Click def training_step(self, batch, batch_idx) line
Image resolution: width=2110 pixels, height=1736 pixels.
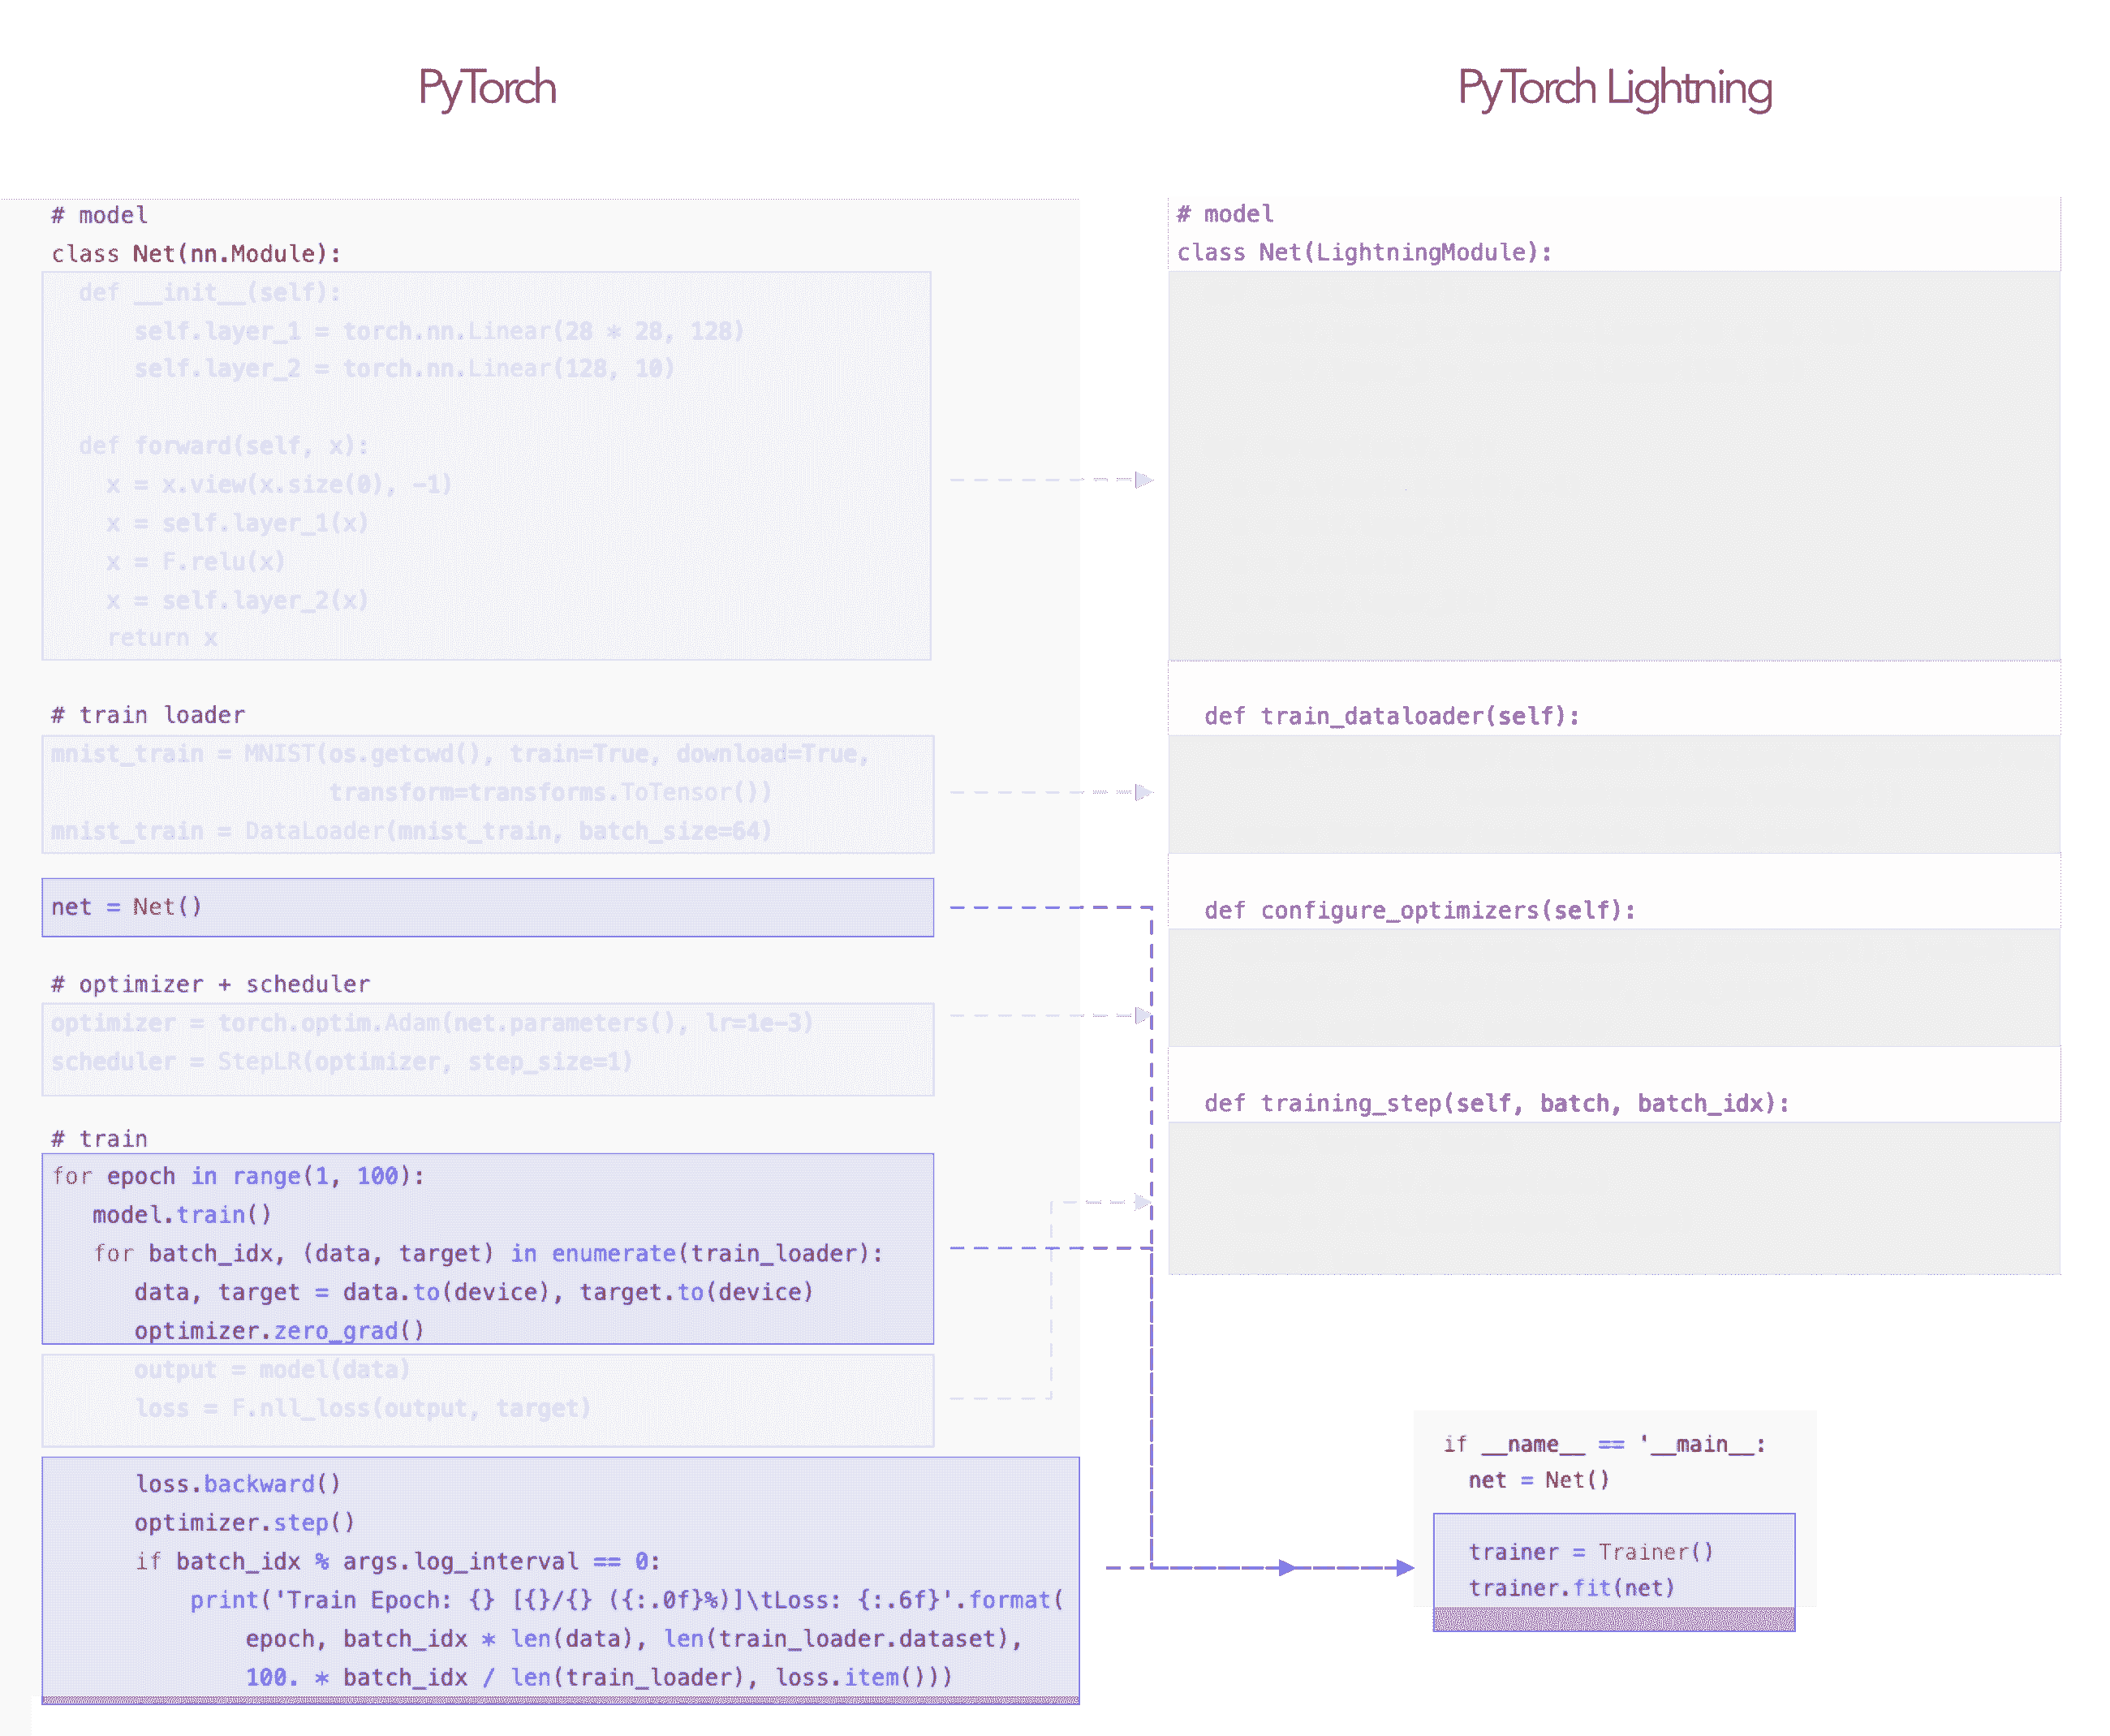coord(1496,1103)
